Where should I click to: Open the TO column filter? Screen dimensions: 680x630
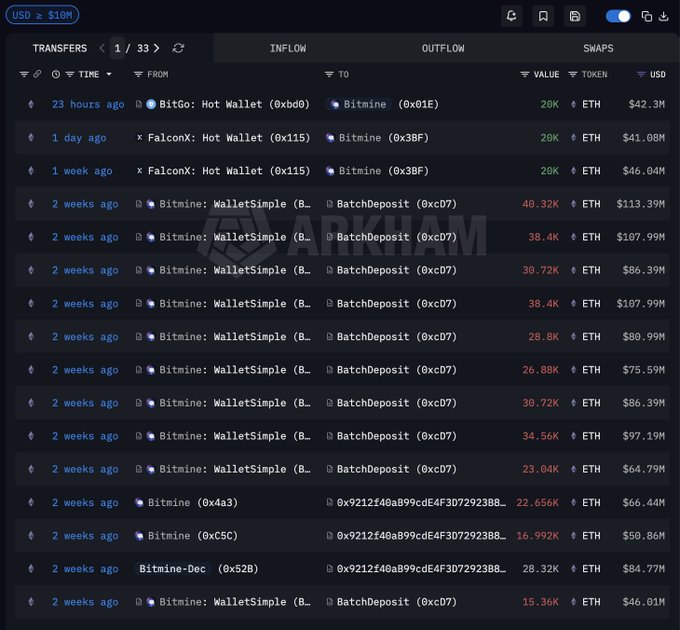tap(329, 74)
